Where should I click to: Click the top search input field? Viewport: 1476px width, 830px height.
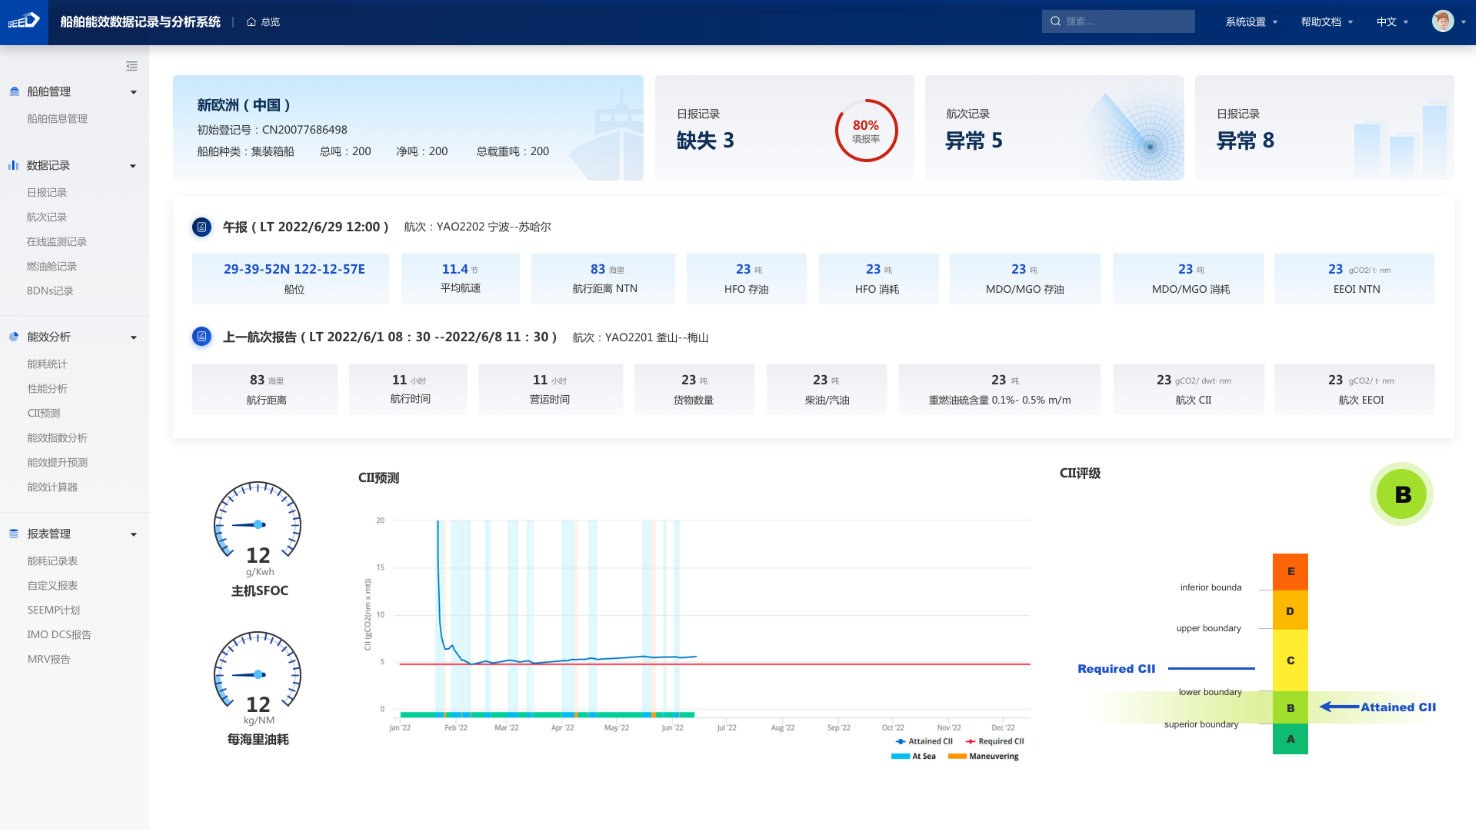tap(1126, 21)
